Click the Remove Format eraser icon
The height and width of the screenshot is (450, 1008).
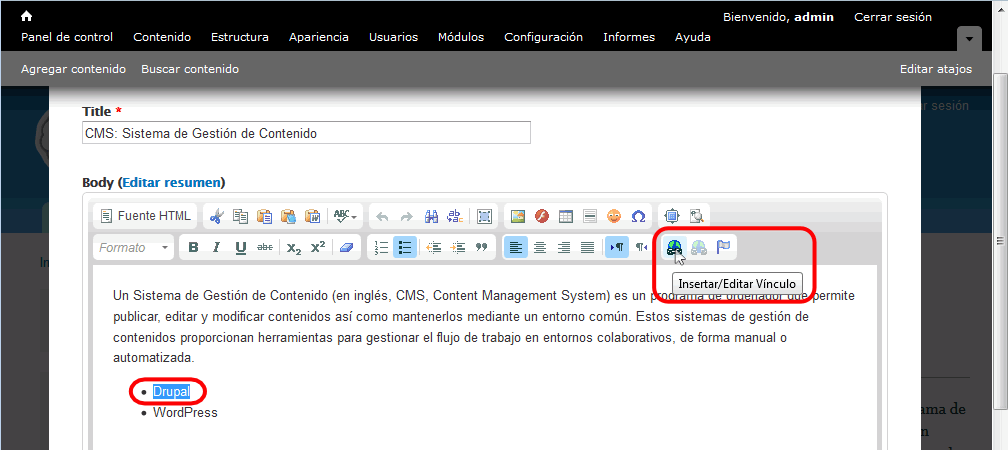coord(346,248)
